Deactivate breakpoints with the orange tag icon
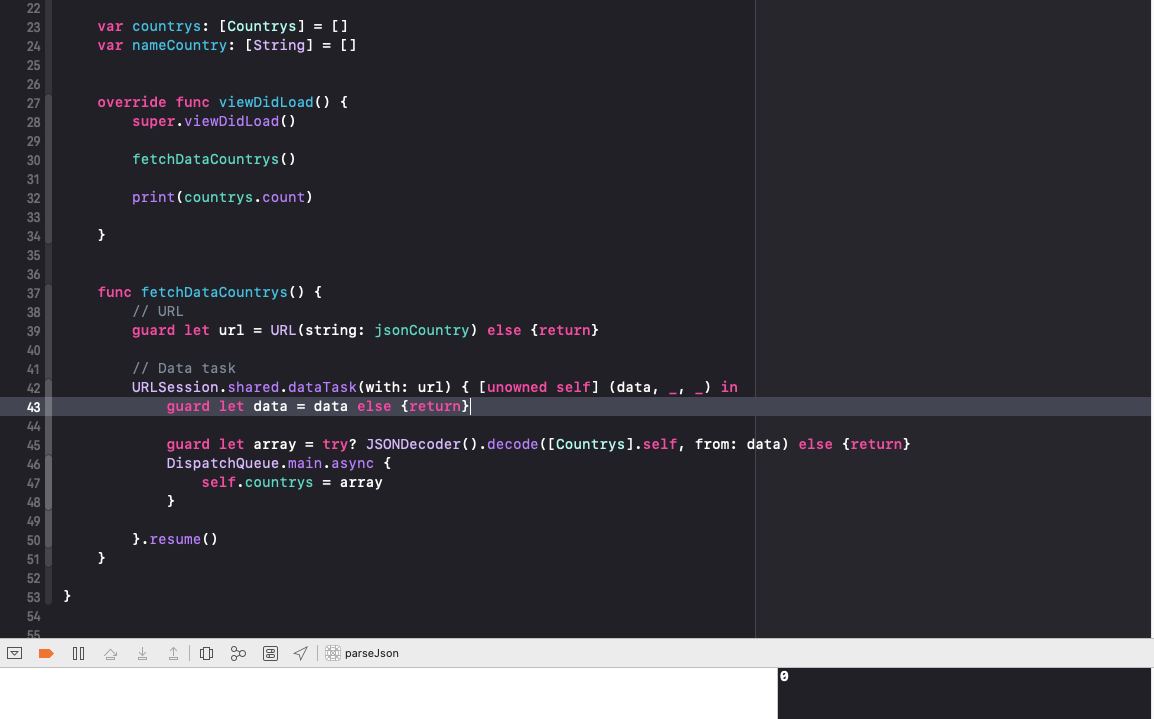The image size is (1154, 719). tap(46, 653)
